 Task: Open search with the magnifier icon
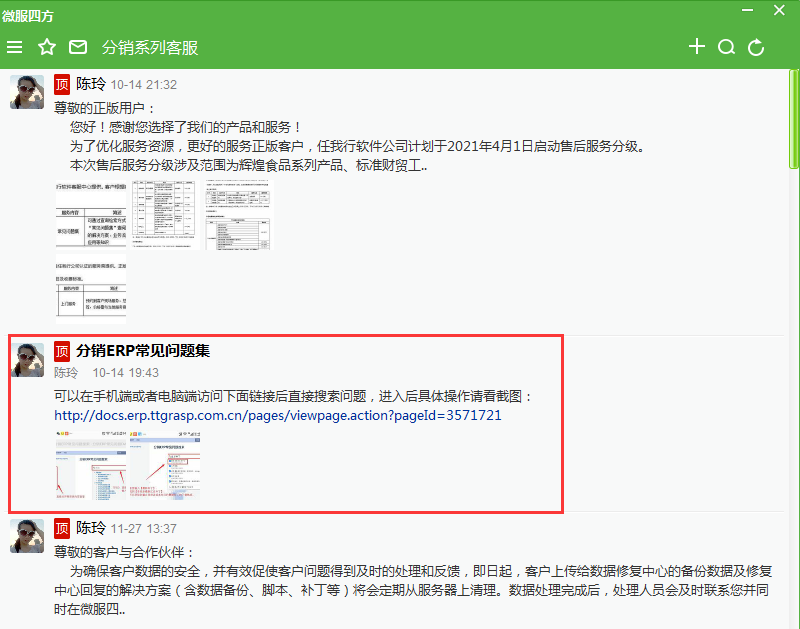coord(726,46)
